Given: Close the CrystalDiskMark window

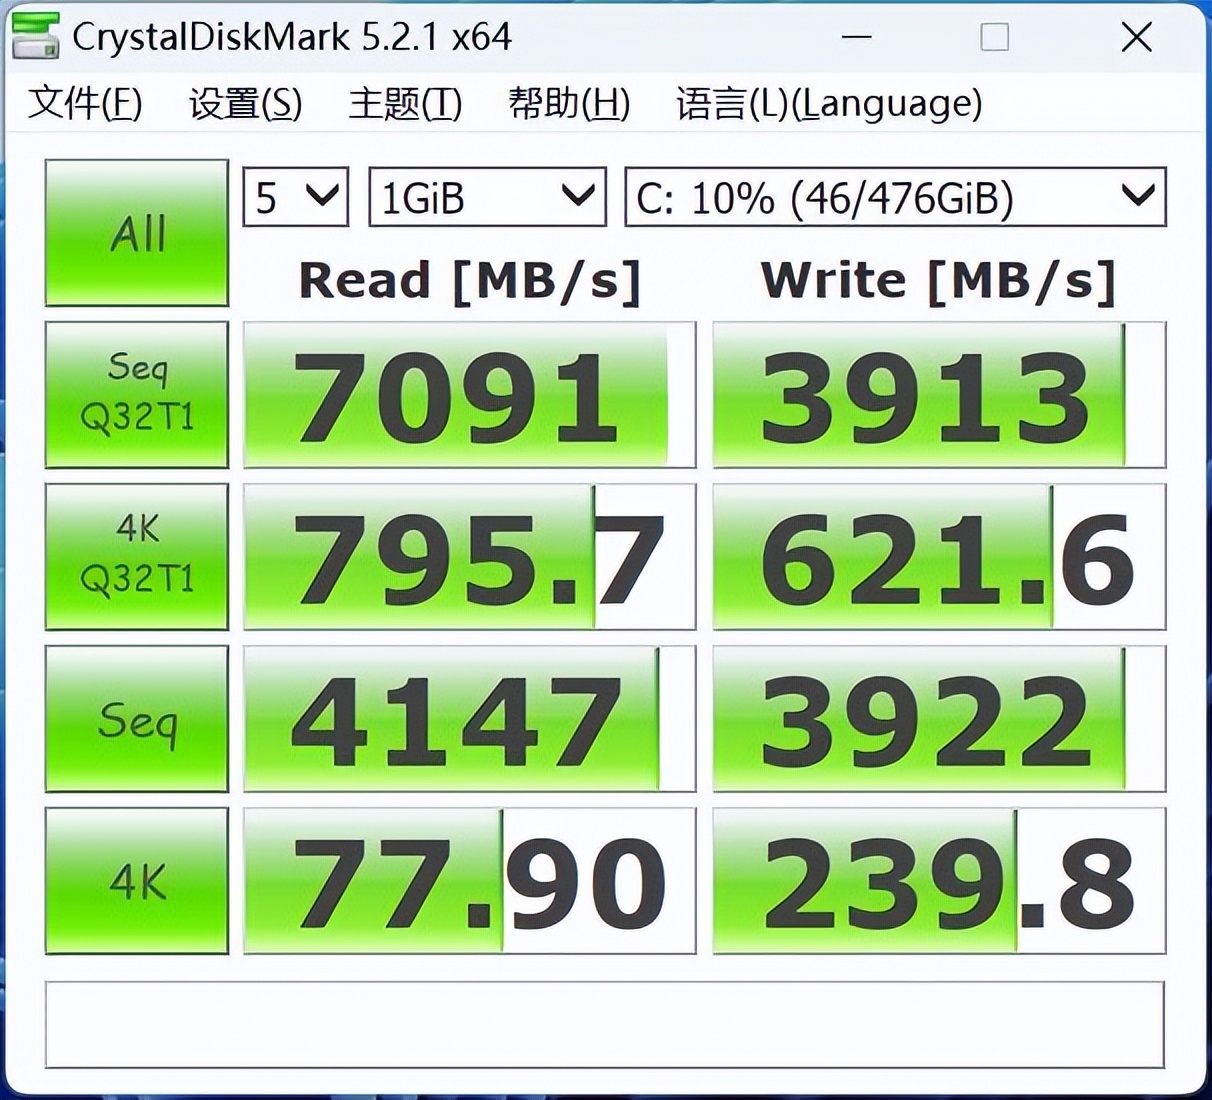Looking at the screenshot, I should [1136, 38].
